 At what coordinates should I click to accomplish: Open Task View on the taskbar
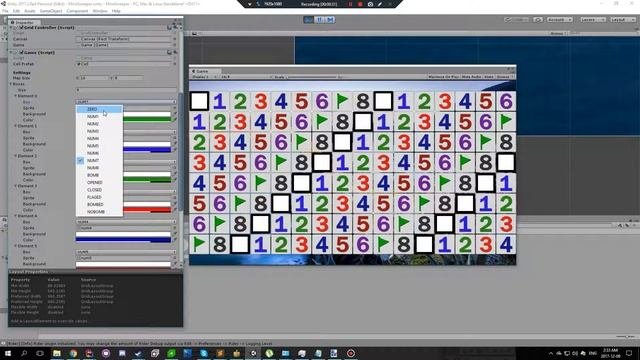[40, 353]
